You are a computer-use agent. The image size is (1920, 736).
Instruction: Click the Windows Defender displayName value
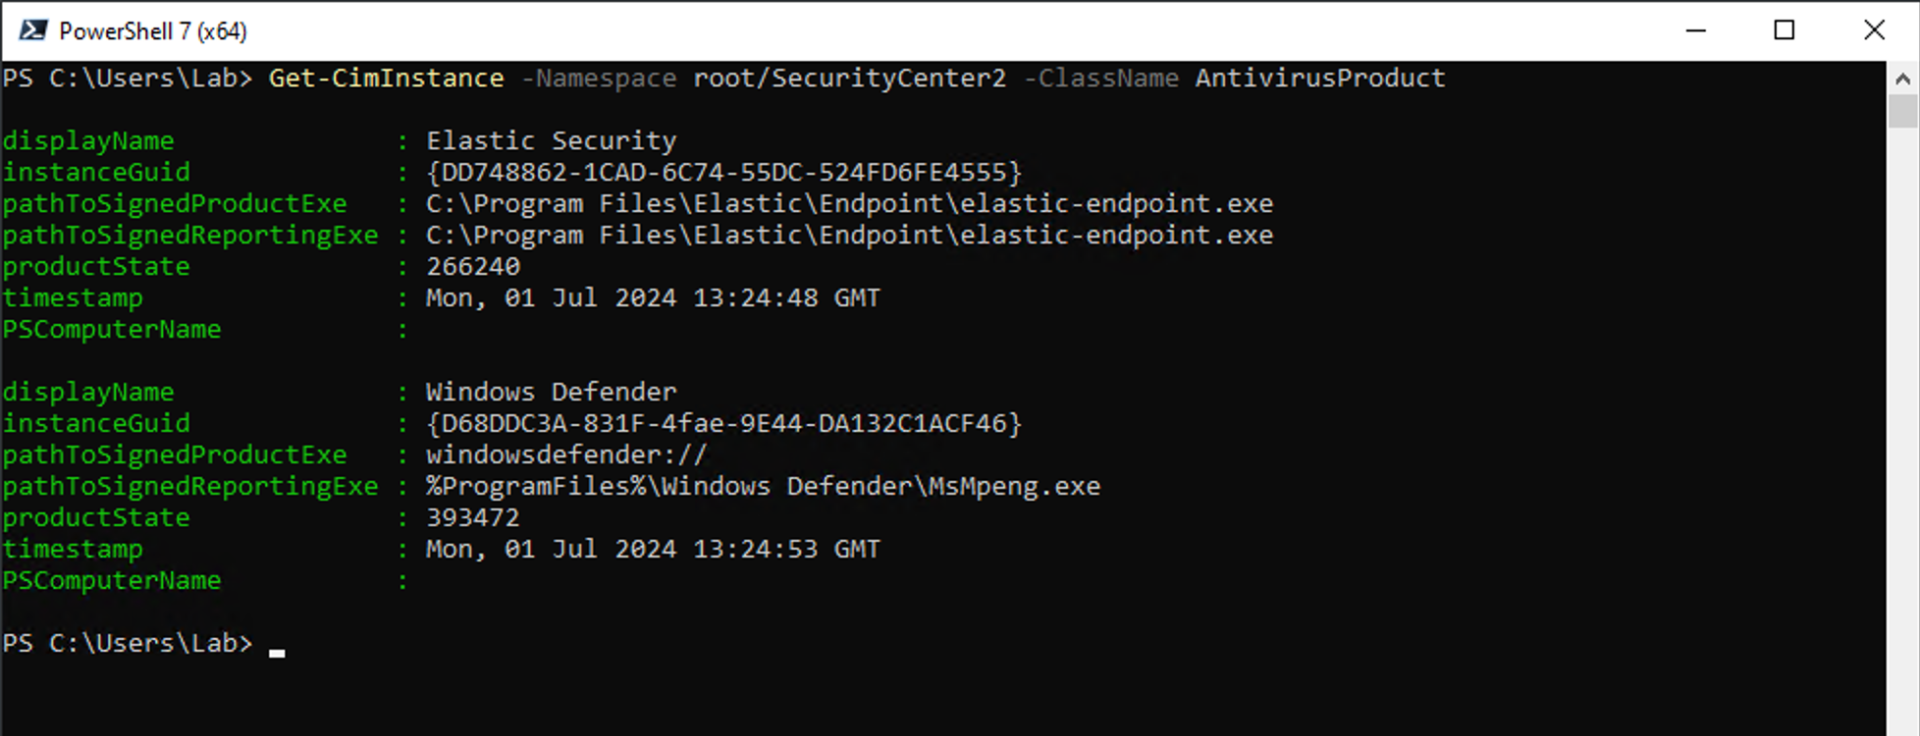point(551,392)
